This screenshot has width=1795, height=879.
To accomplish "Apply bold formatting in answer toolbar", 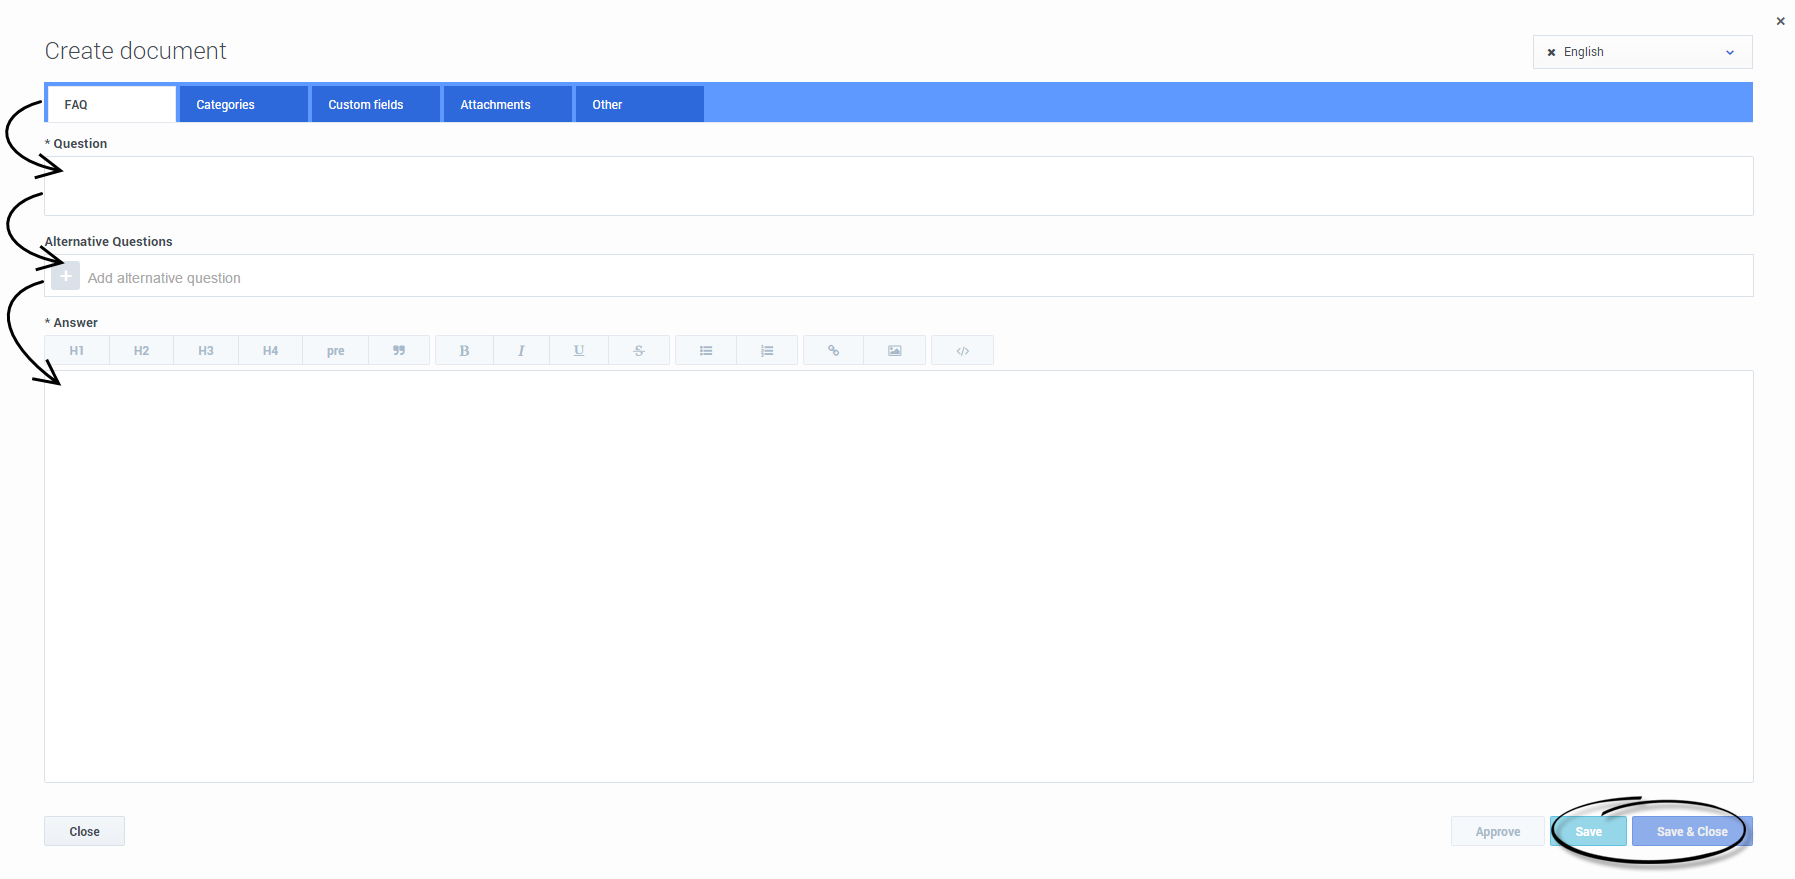I will (464, 351).
